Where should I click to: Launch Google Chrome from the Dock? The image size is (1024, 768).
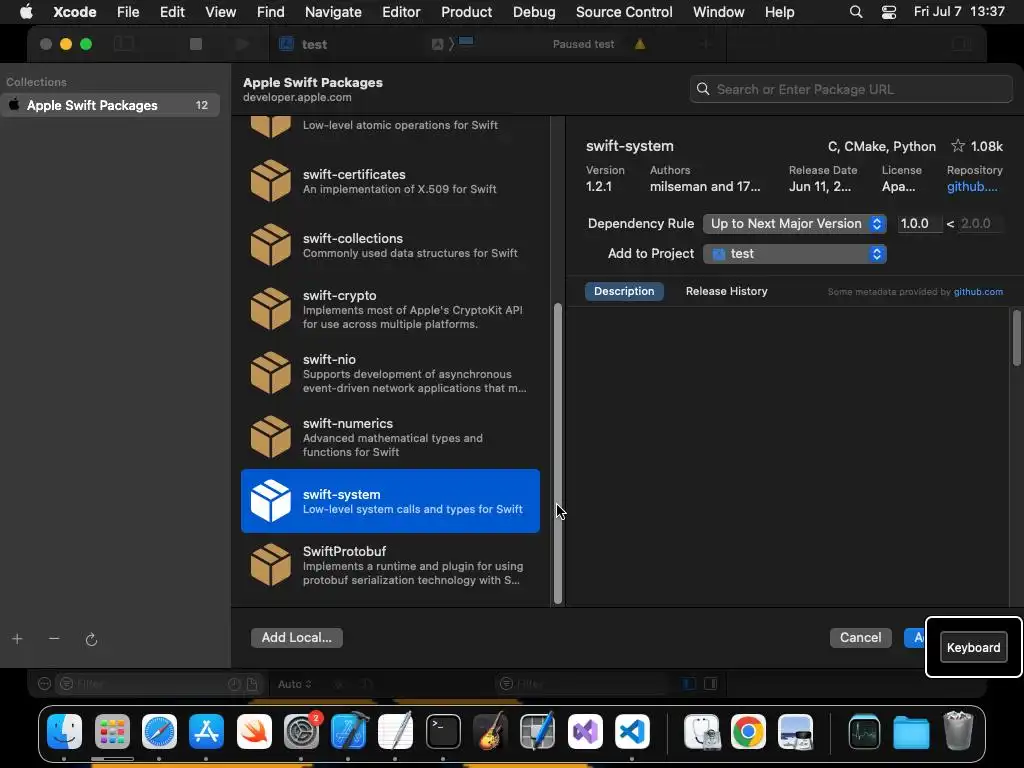(x=748, y=731)
